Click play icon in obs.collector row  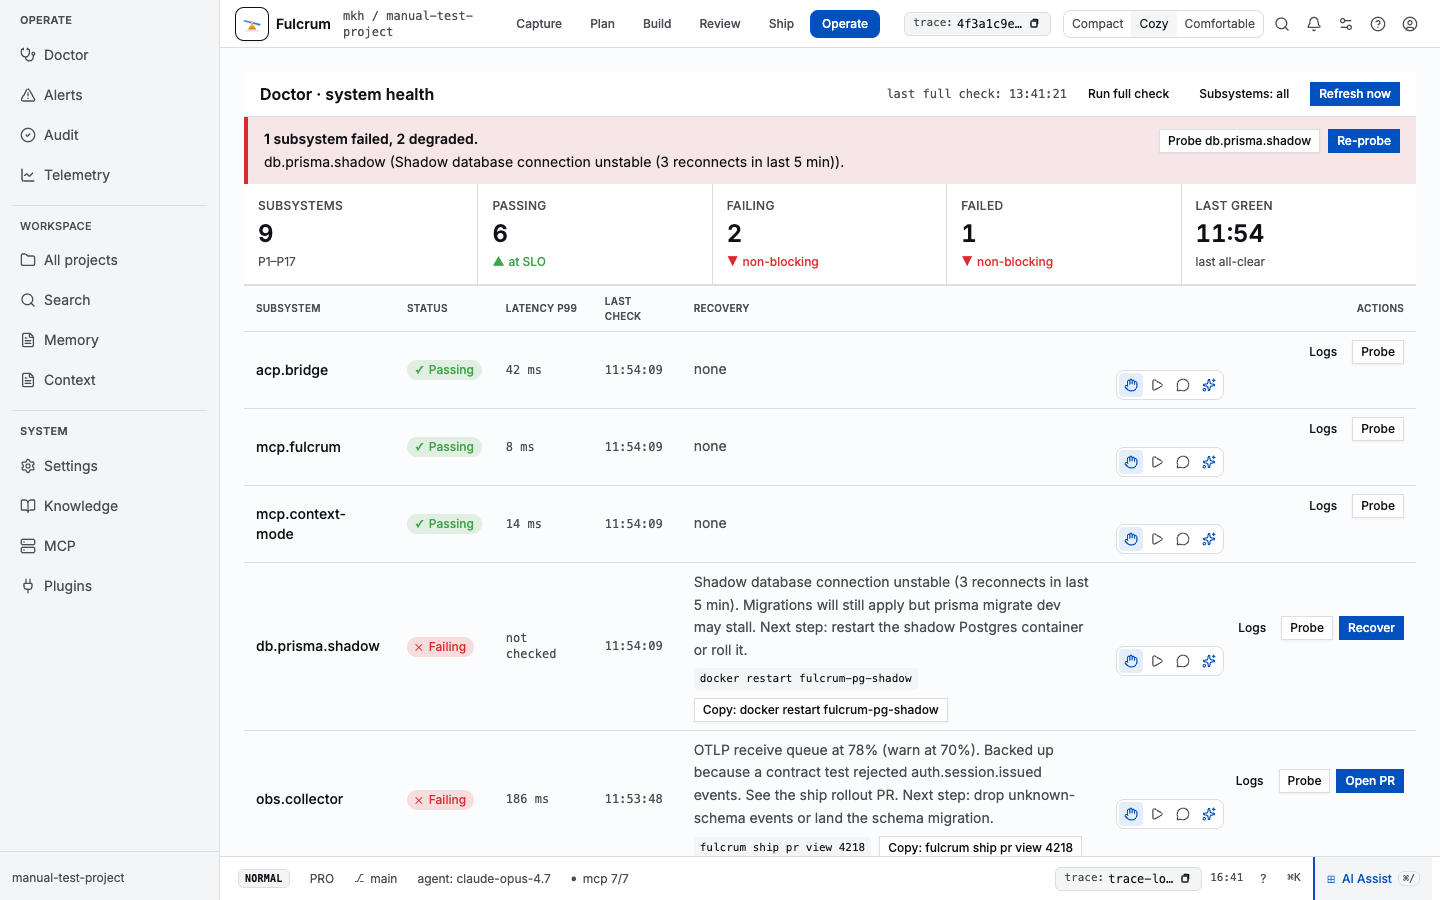1157,814
